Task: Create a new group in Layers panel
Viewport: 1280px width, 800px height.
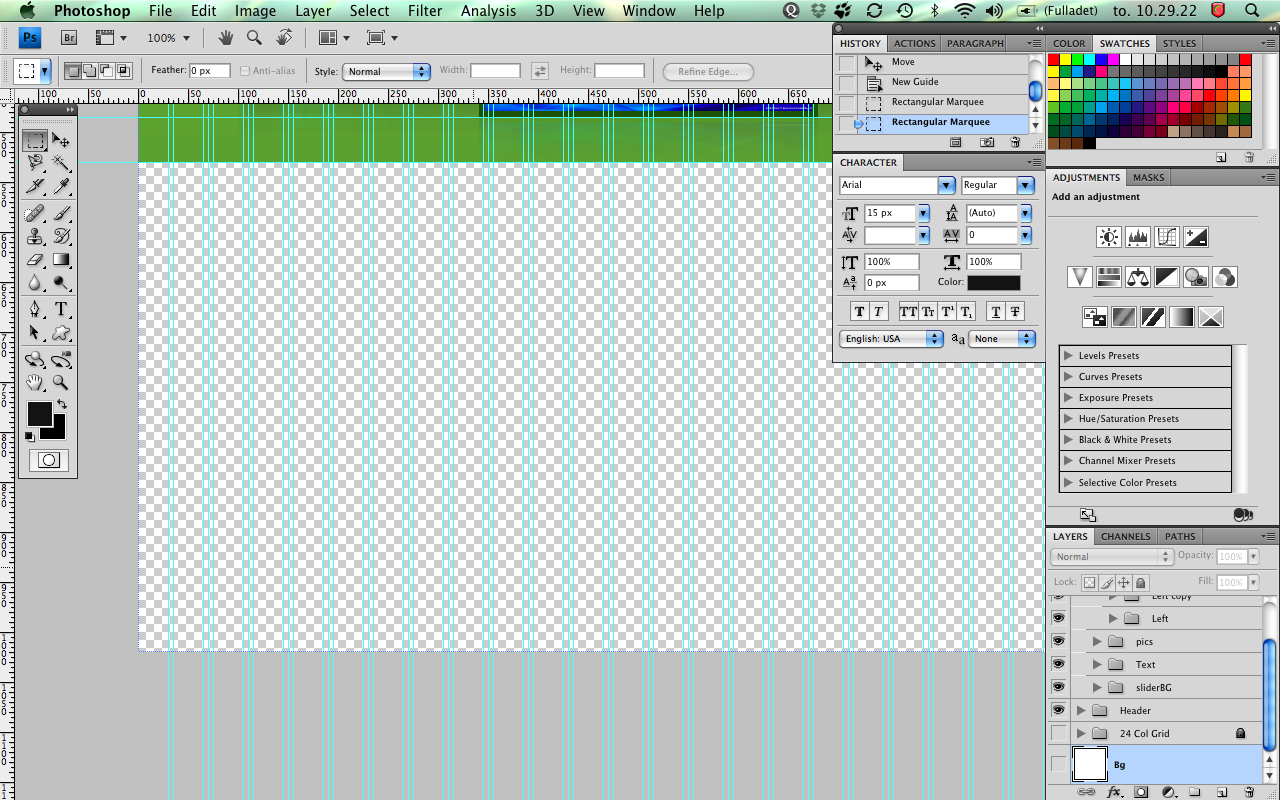Action: 1194,791
